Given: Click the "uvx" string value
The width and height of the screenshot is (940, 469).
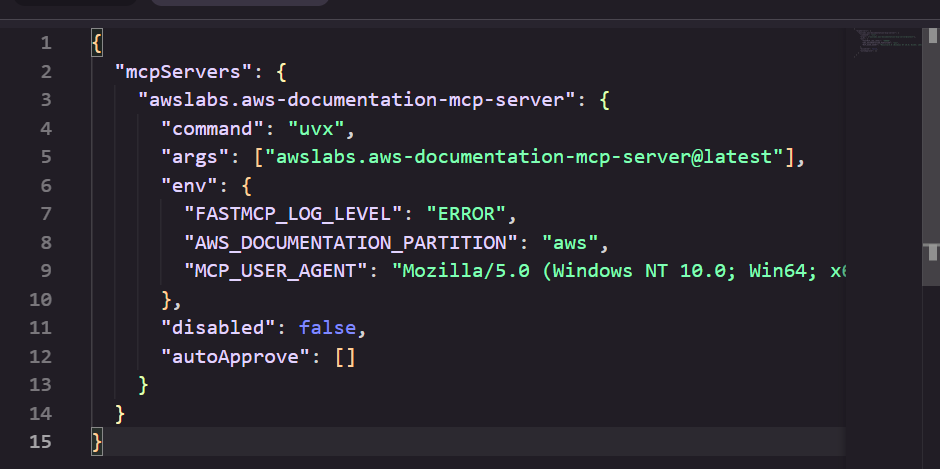Looking at the screenshot, I should click(322, 129).
